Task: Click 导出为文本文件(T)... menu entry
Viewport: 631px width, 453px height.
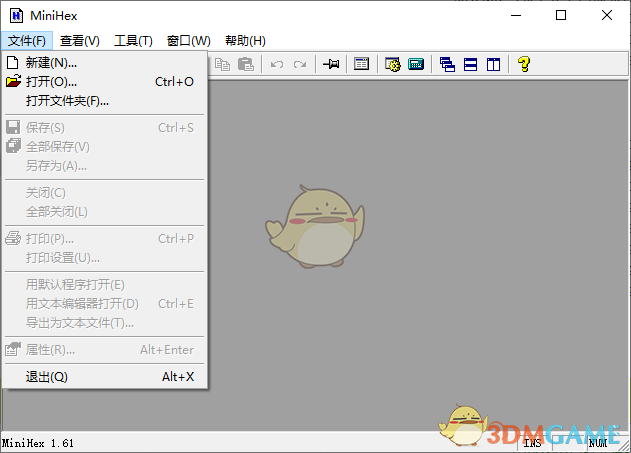Action: click(x=105, y=323)
